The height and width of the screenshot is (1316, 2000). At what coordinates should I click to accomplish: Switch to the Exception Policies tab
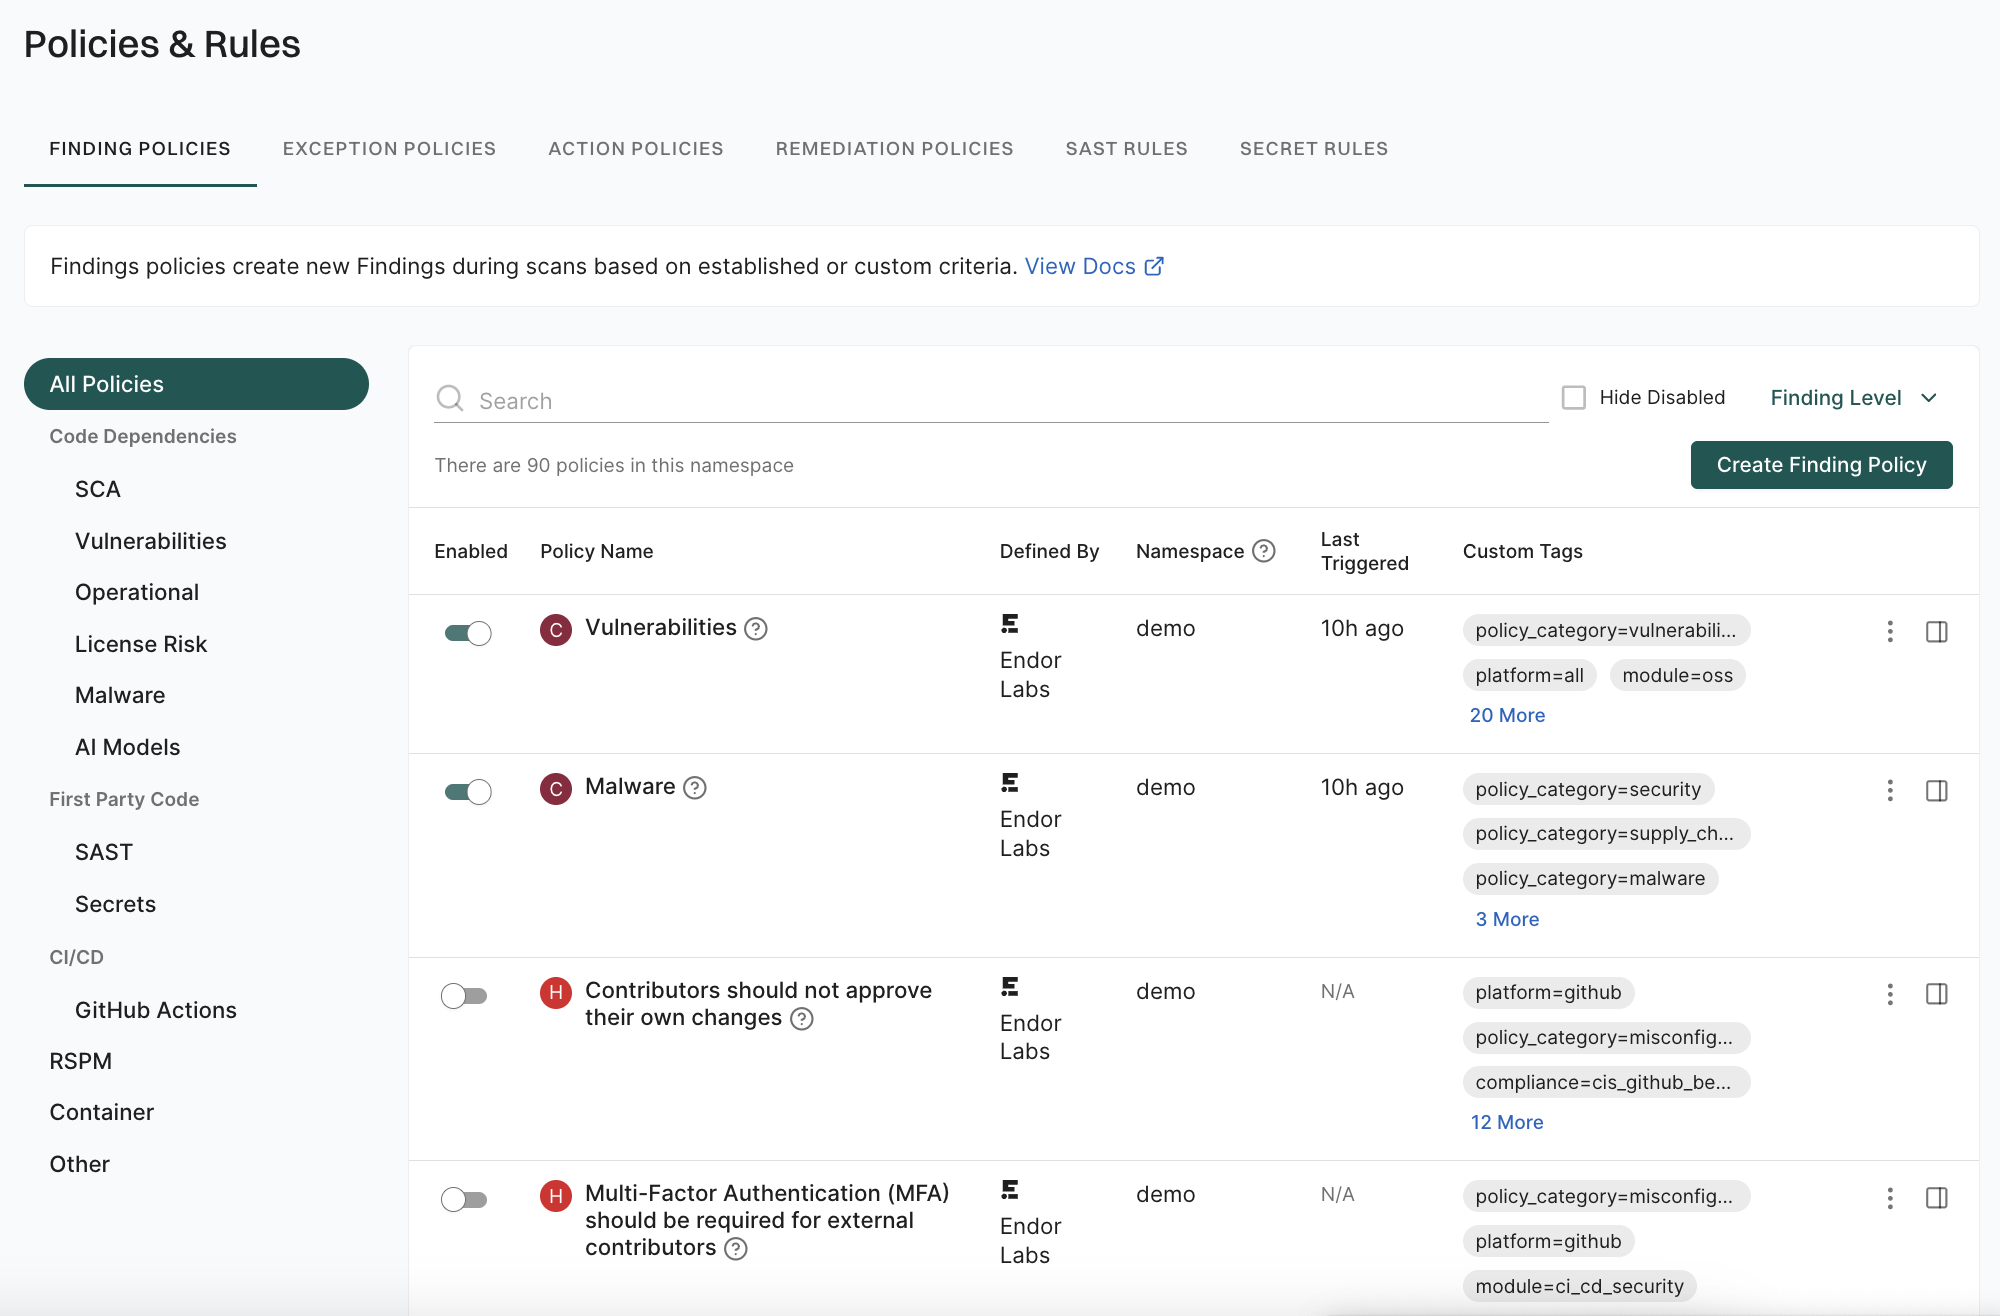[x=389, y=149]
